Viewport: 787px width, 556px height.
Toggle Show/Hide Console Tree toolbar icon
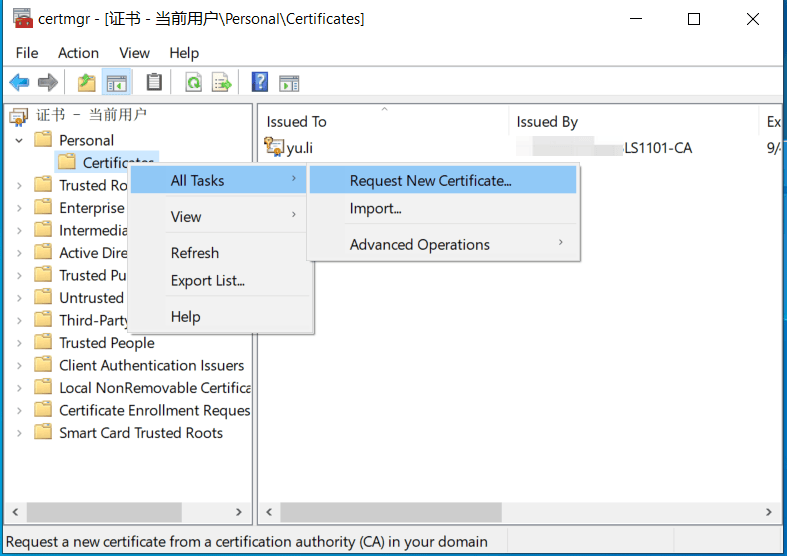[116, 82]
